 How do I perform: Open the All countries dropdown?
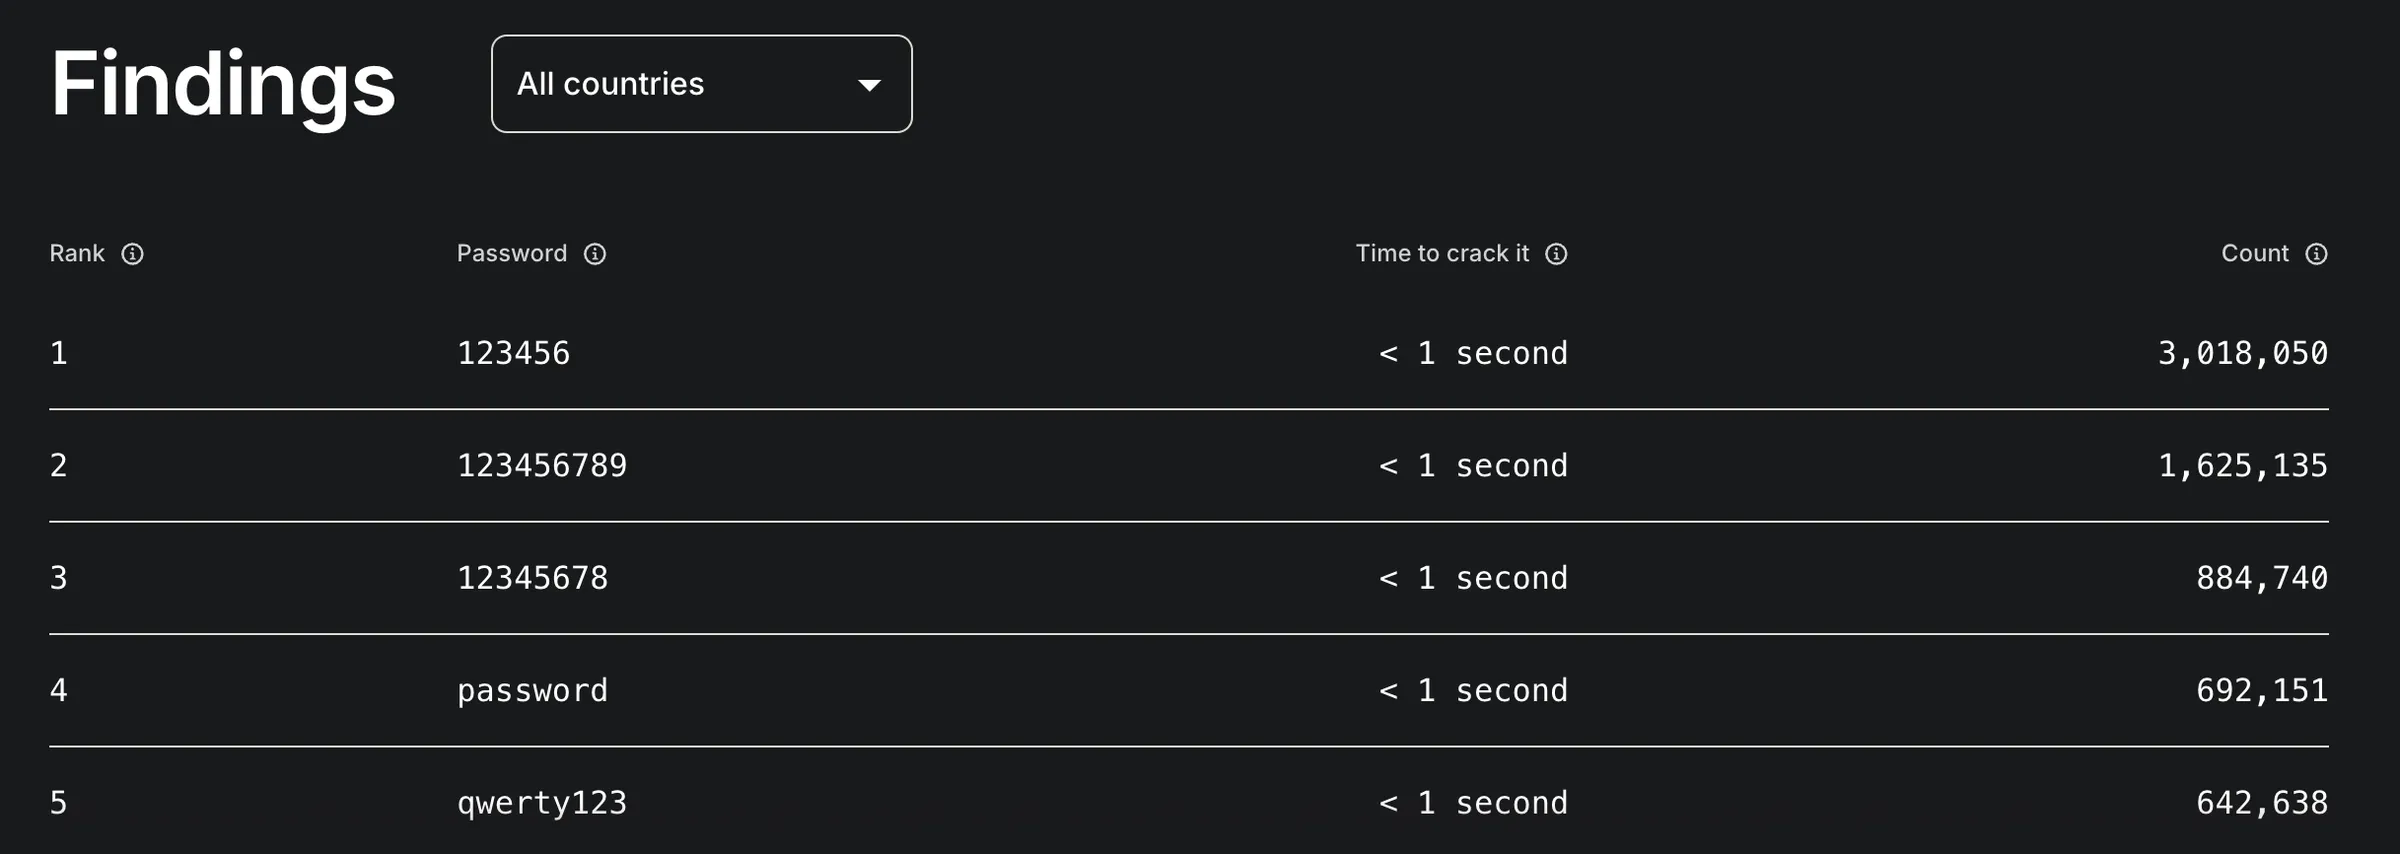point(701,84)
